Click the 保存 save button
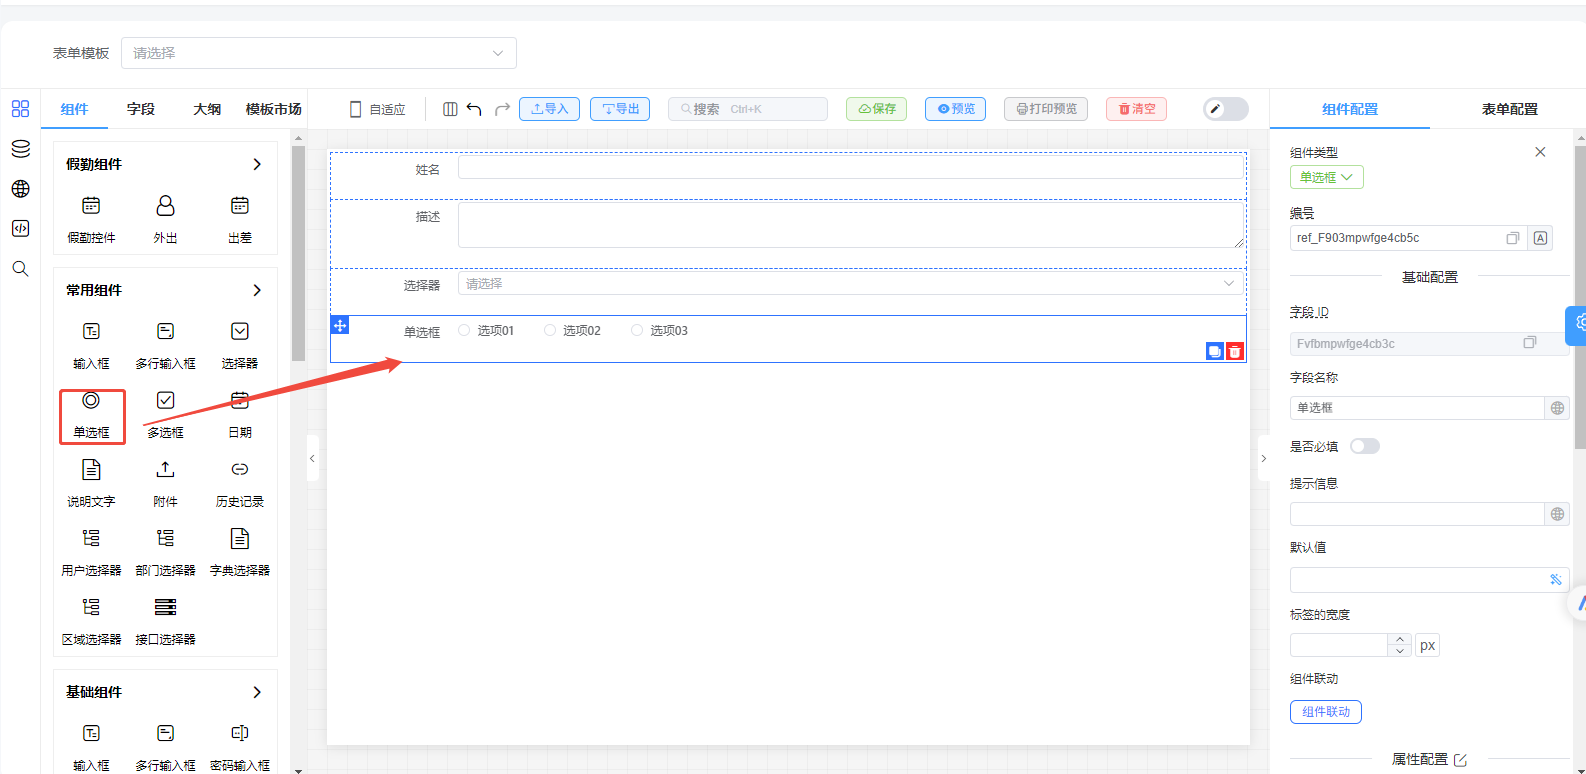The width and height of the screenshot is (1586, 774). [876, 109]
